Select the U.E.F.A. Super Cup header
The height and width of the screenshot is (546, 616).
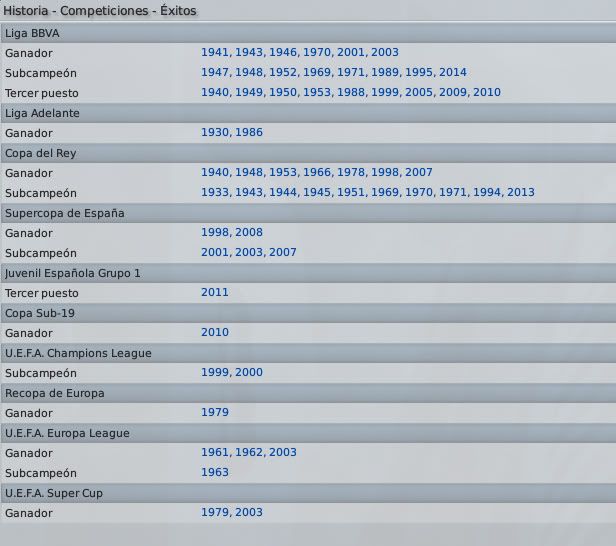point(308,493)
